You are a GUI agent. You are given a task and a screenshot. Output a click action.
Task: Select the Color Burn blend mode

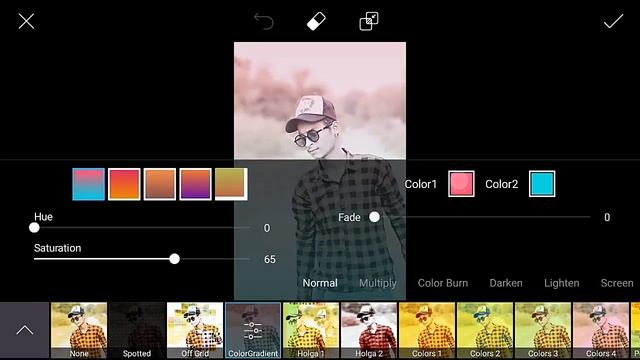tap(443, 283)
